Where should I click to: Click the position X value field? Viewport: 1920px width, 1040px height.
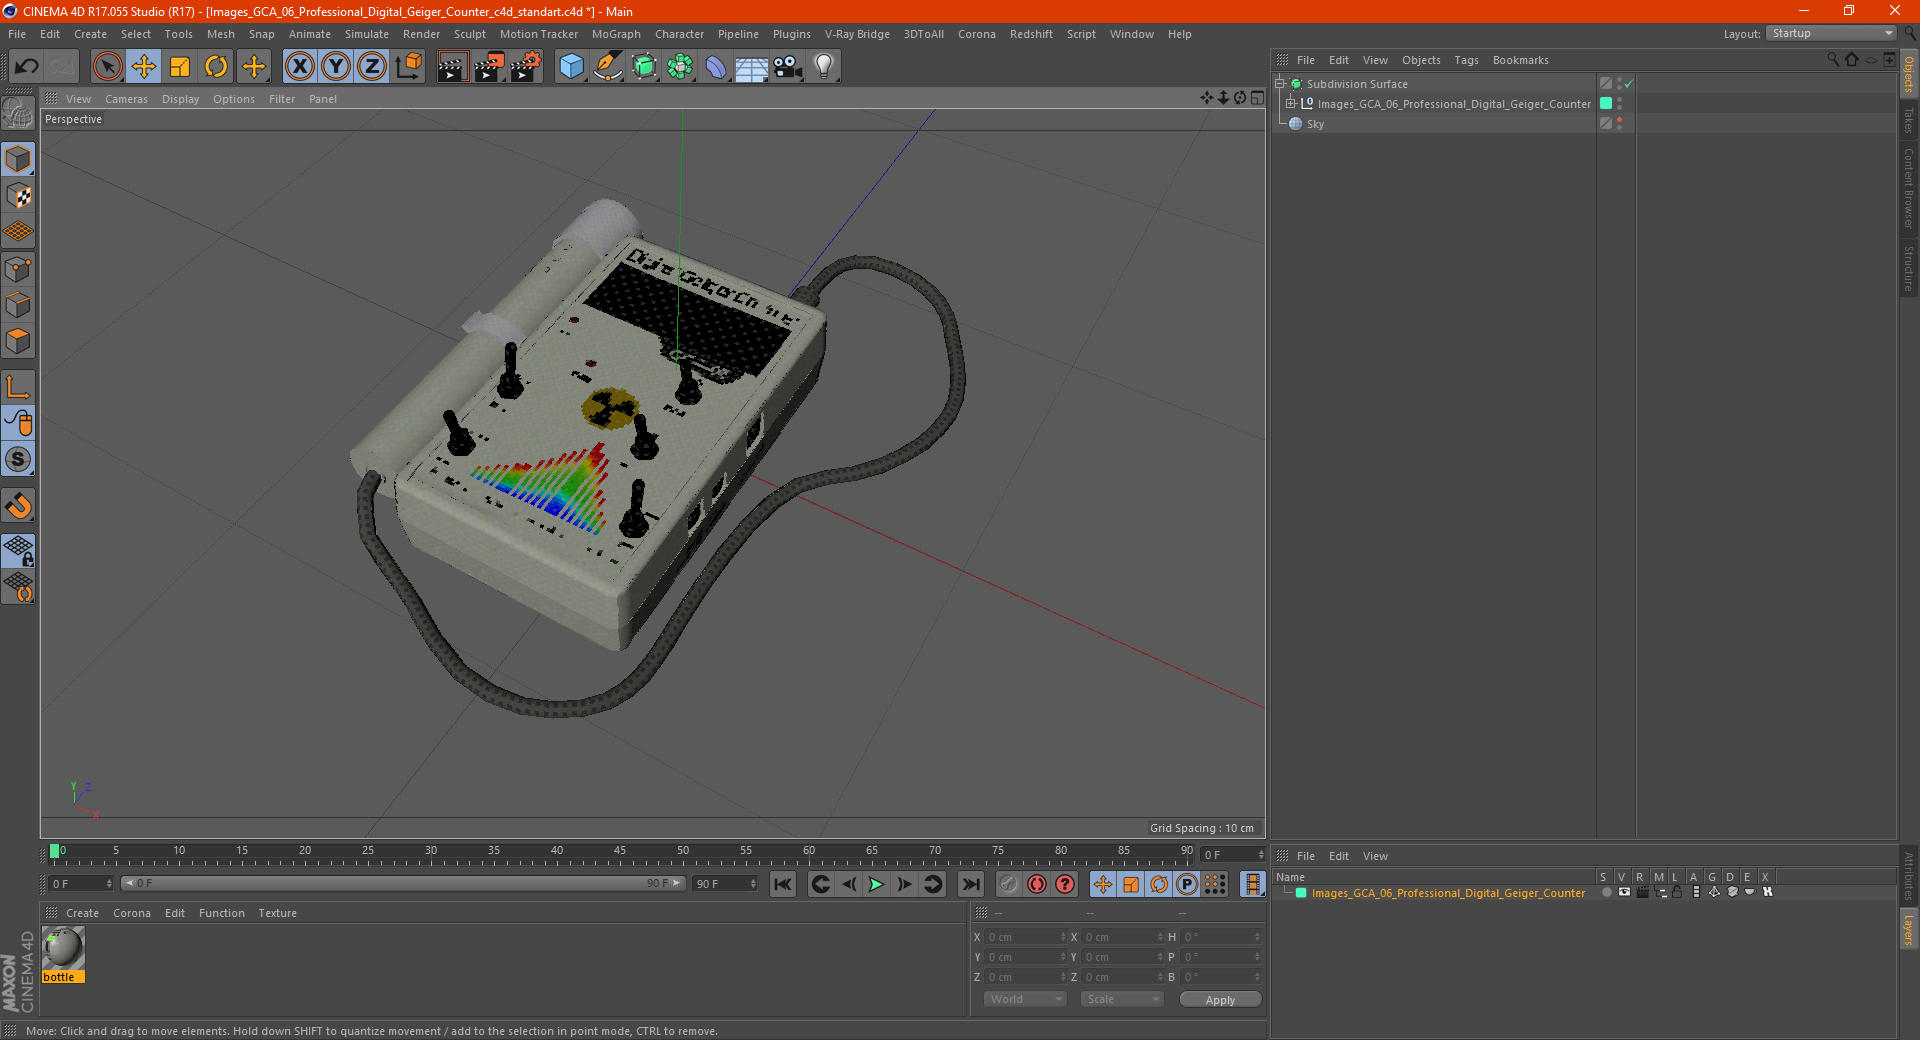click(x=1025, y=937)
